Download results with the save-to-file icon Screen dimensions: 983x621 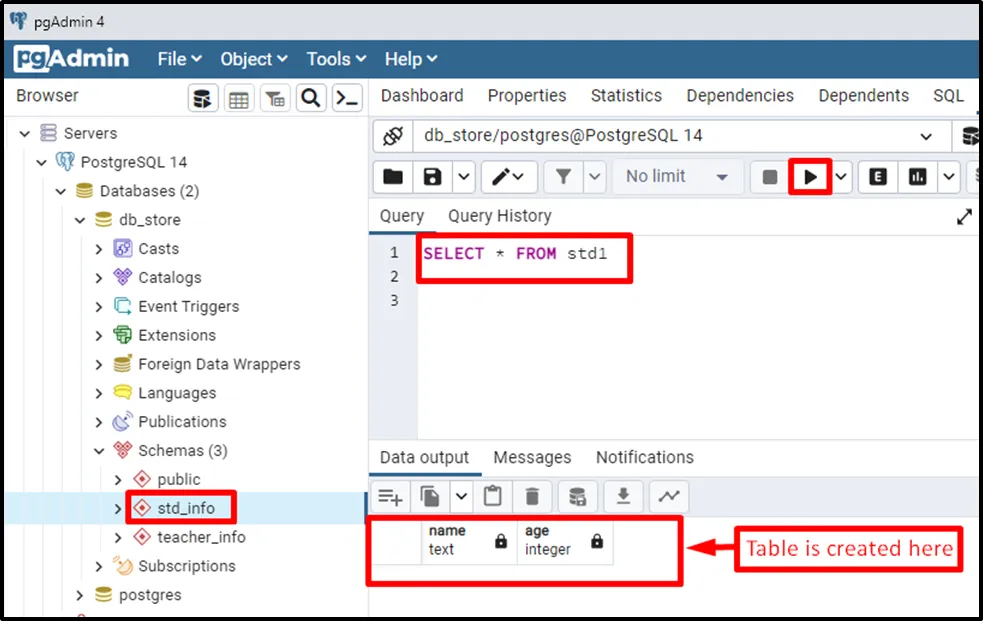point(623,495)
